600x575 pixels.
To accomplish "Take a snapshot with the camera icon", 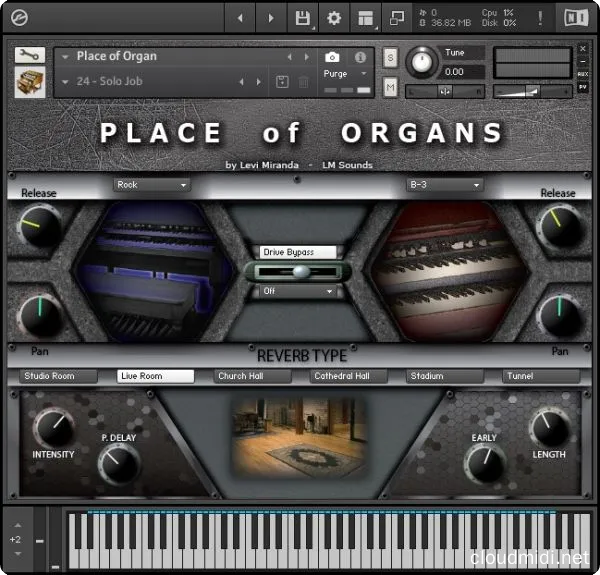I will [x=333, y=57].
